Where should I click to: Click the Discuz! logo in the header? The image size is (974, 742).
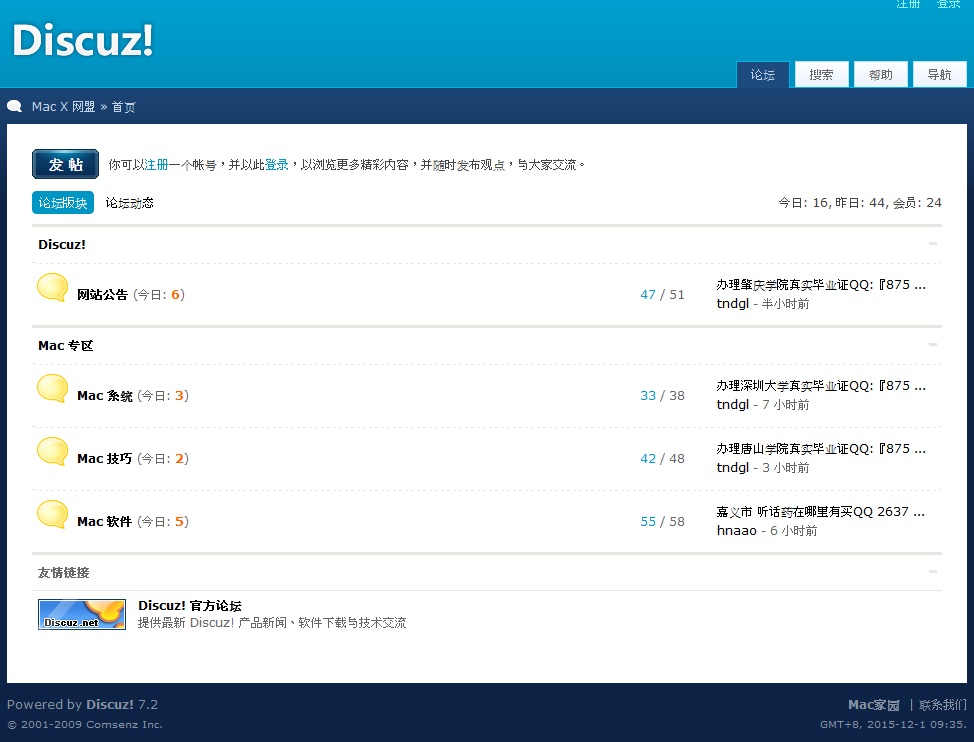click(83, 40)
